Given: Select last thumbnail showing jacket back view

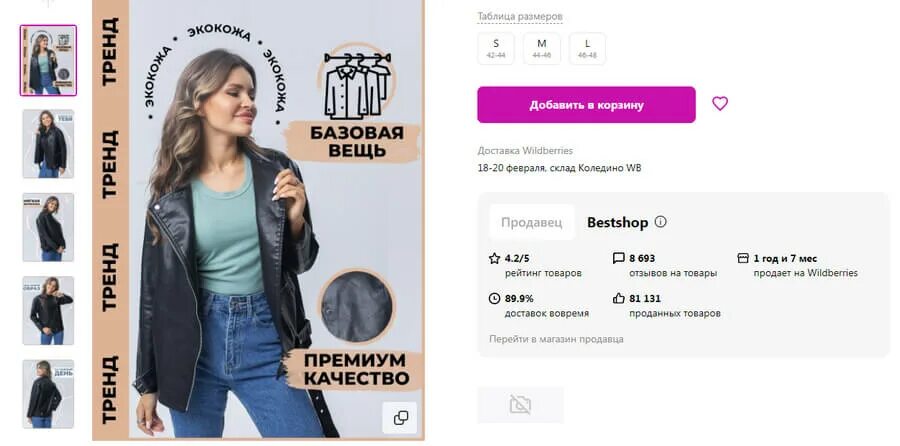Looking at the screenshot, I should pos(48,394).
